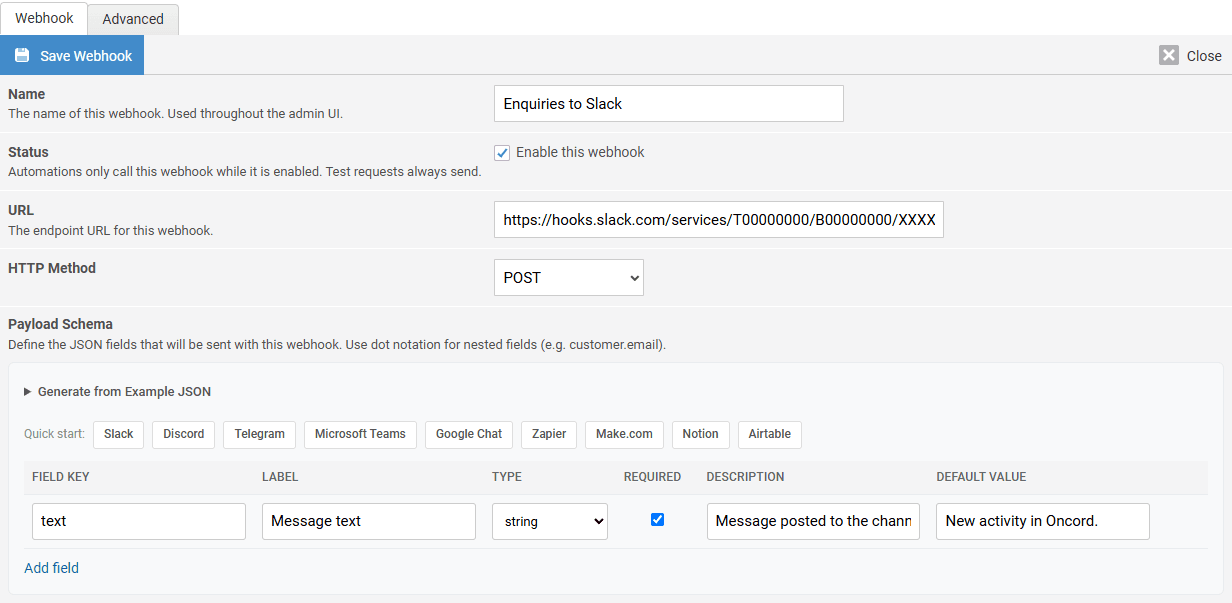
Task: Click the DEFAULT VALUE column header
Action: [x=981, y=477]
